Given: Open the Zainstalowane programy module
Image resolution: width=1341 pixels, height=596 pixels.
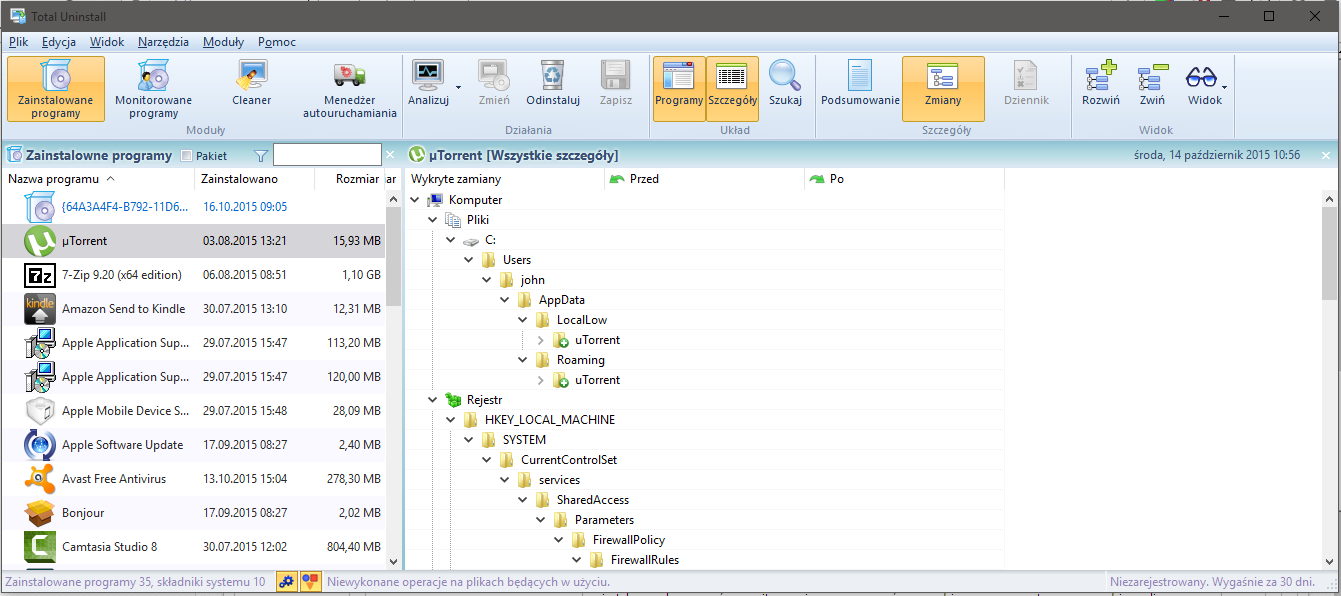Looking at the screenshot, I should 56,89.
